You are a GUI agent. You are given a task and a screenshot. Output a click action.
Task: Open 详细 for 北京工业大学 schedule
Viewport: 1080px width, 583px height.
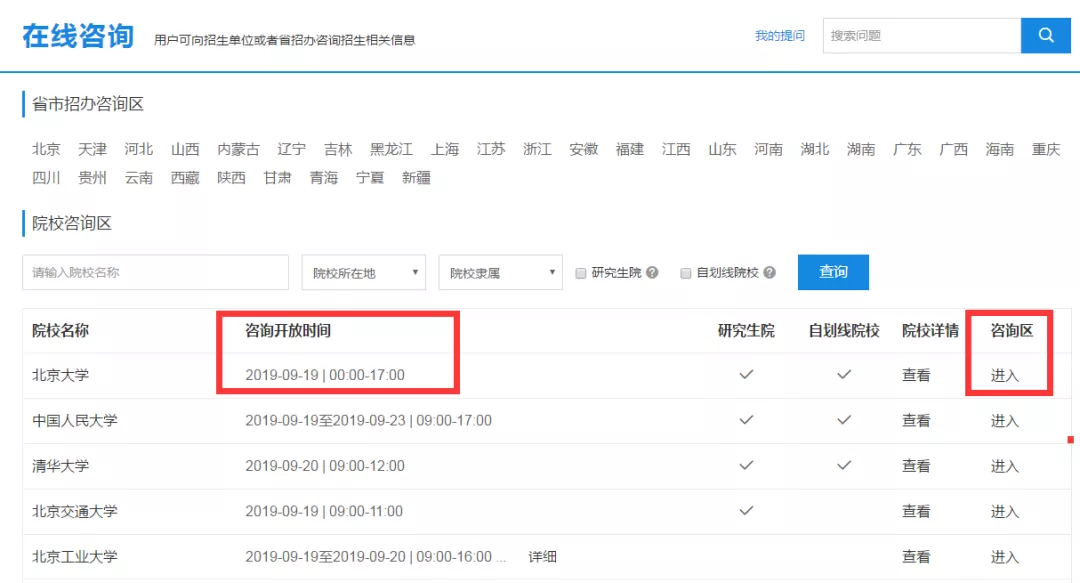(543, 557)
